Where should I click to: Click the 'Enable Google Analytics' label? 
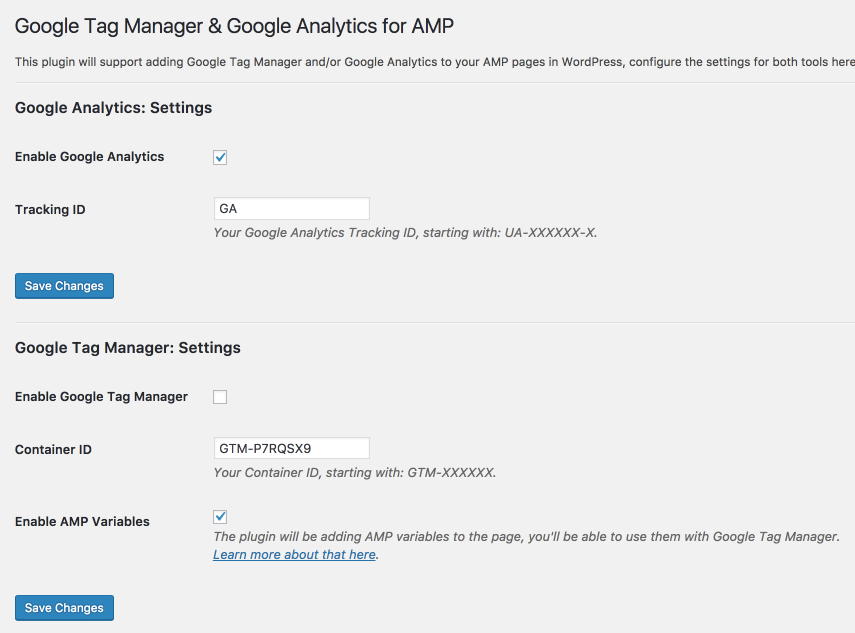(x=89, y=157)
